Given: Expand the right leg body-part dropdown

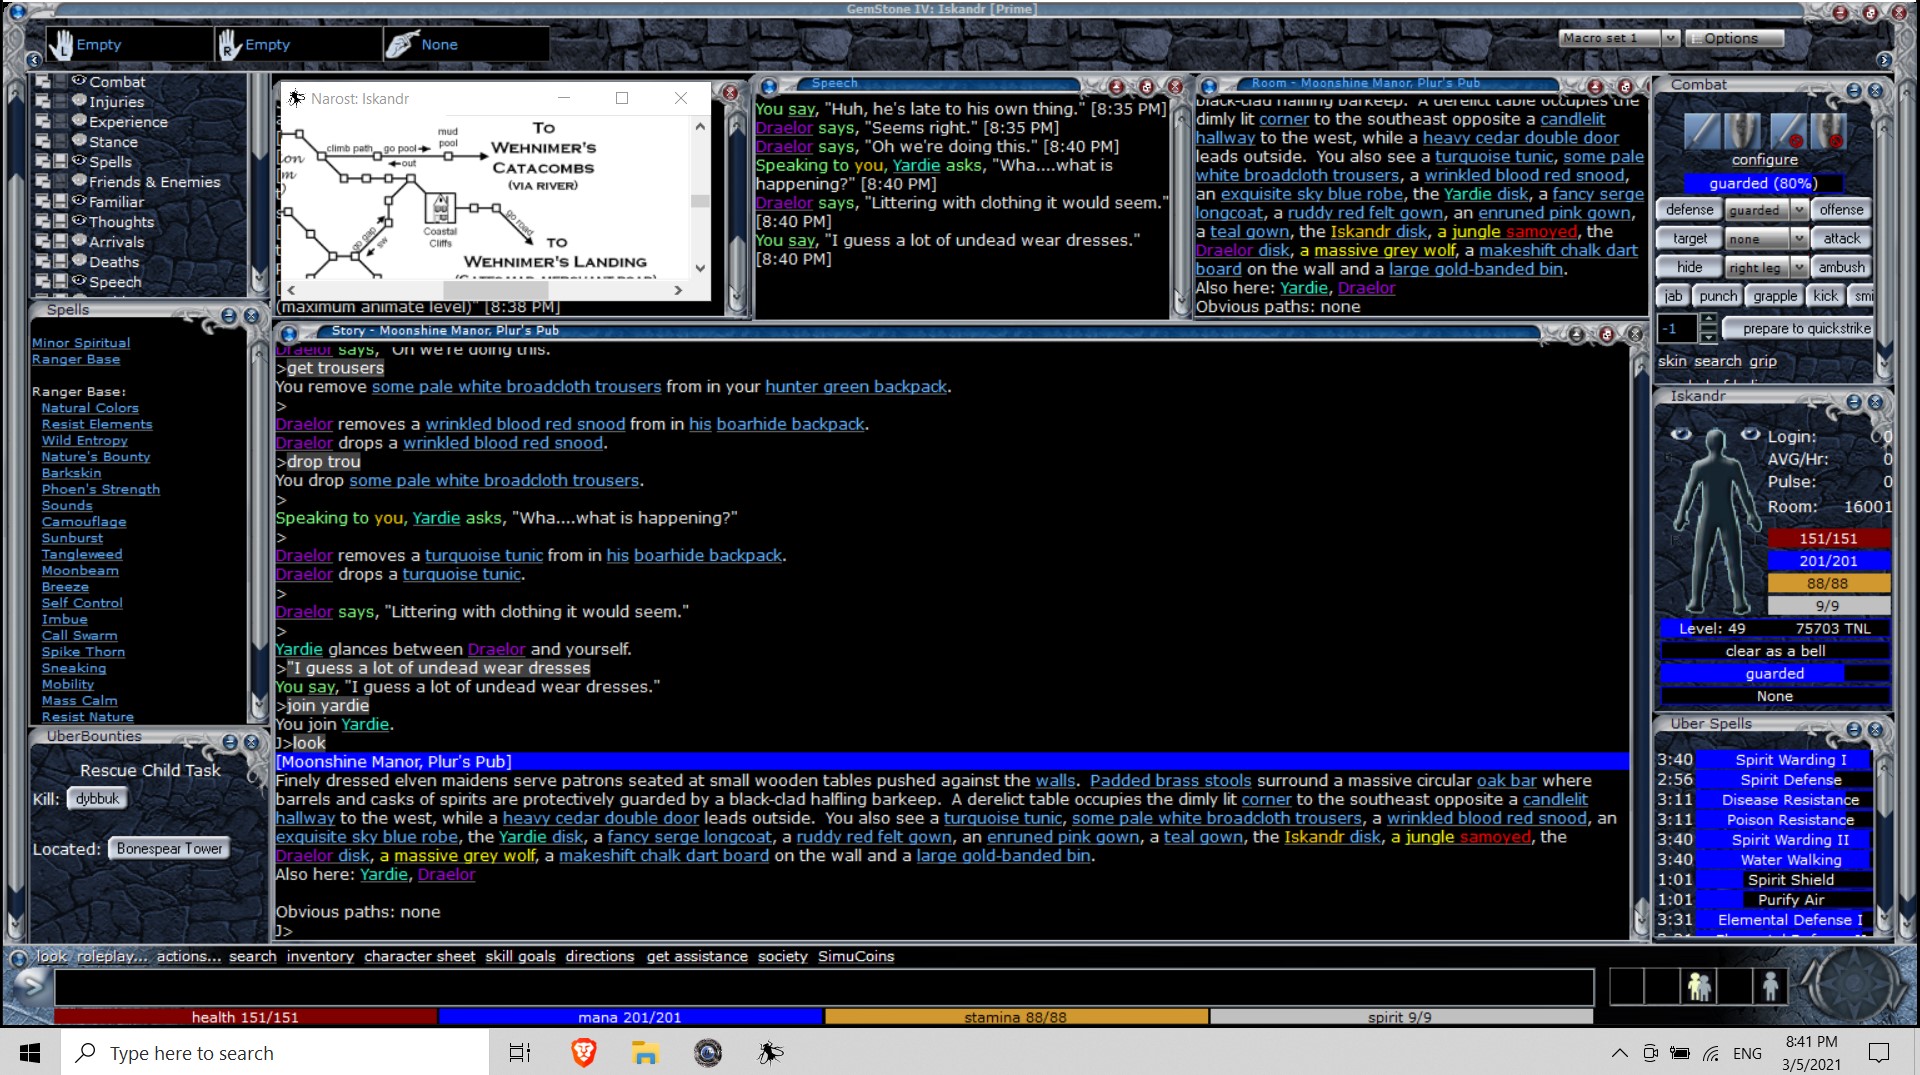Looking at the screenshot, I should (1799, 267).
